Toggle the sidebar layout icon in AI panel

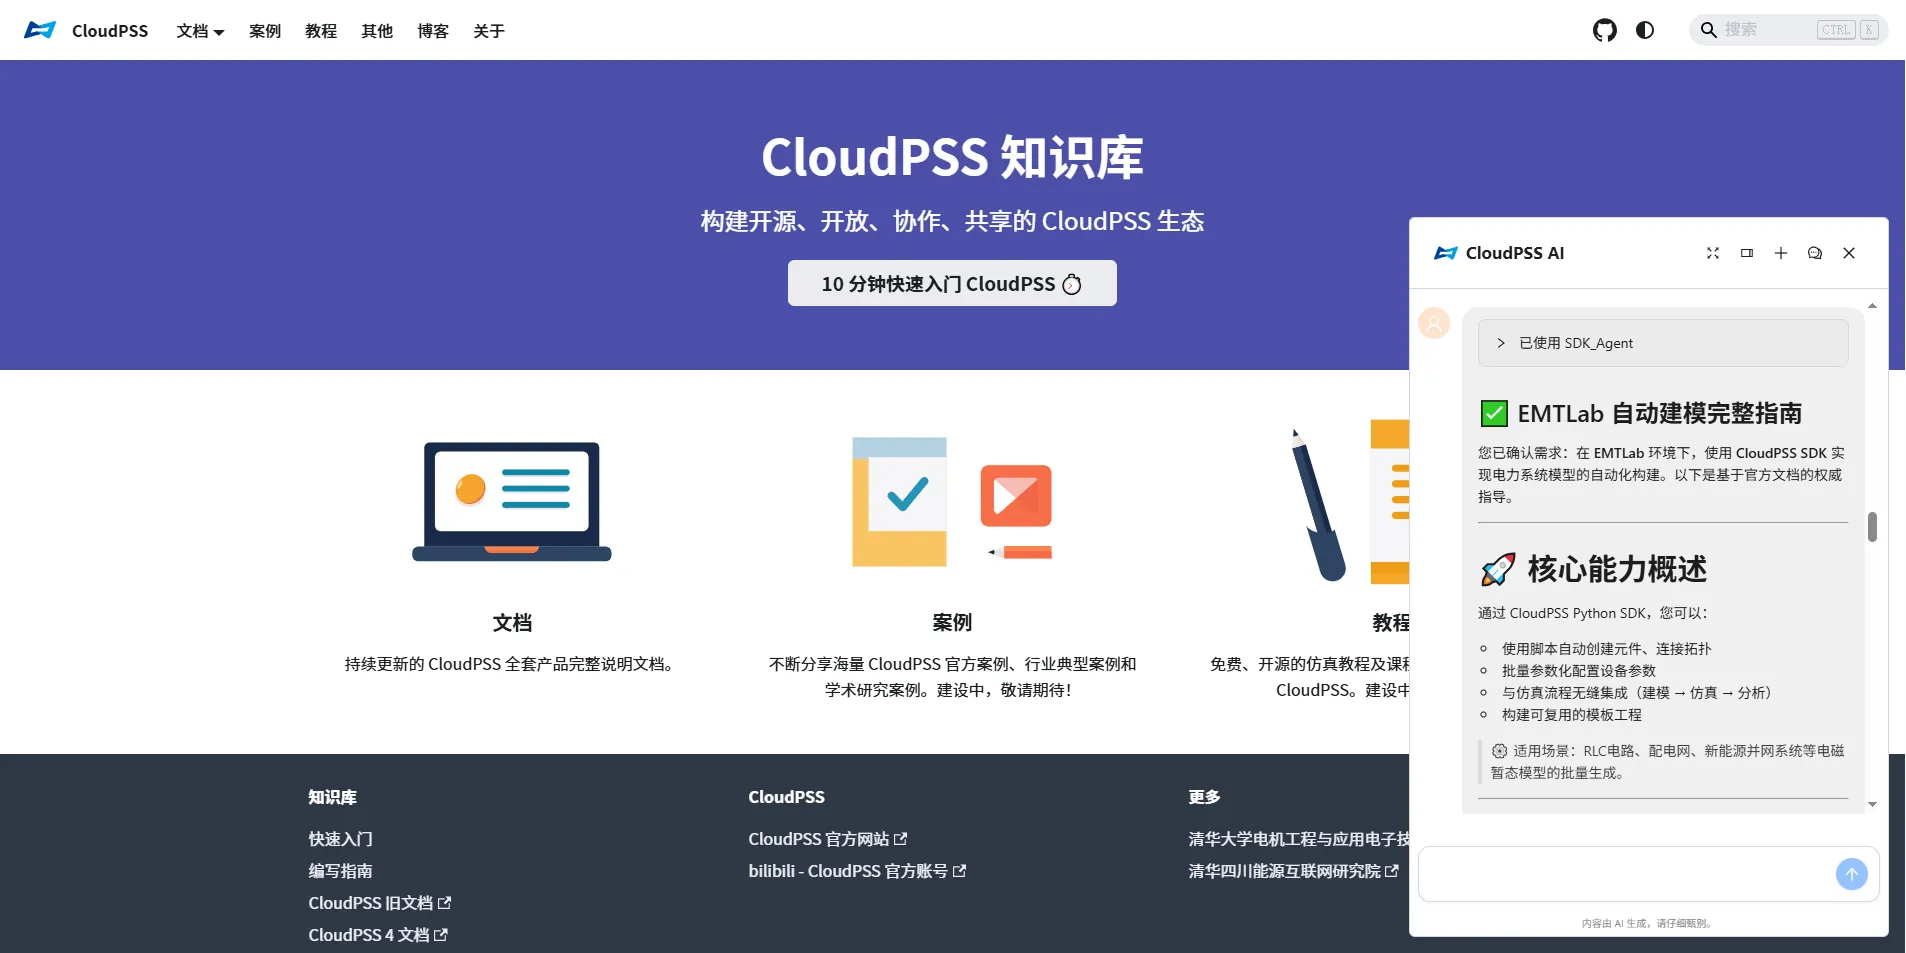tap(1746, 253)
